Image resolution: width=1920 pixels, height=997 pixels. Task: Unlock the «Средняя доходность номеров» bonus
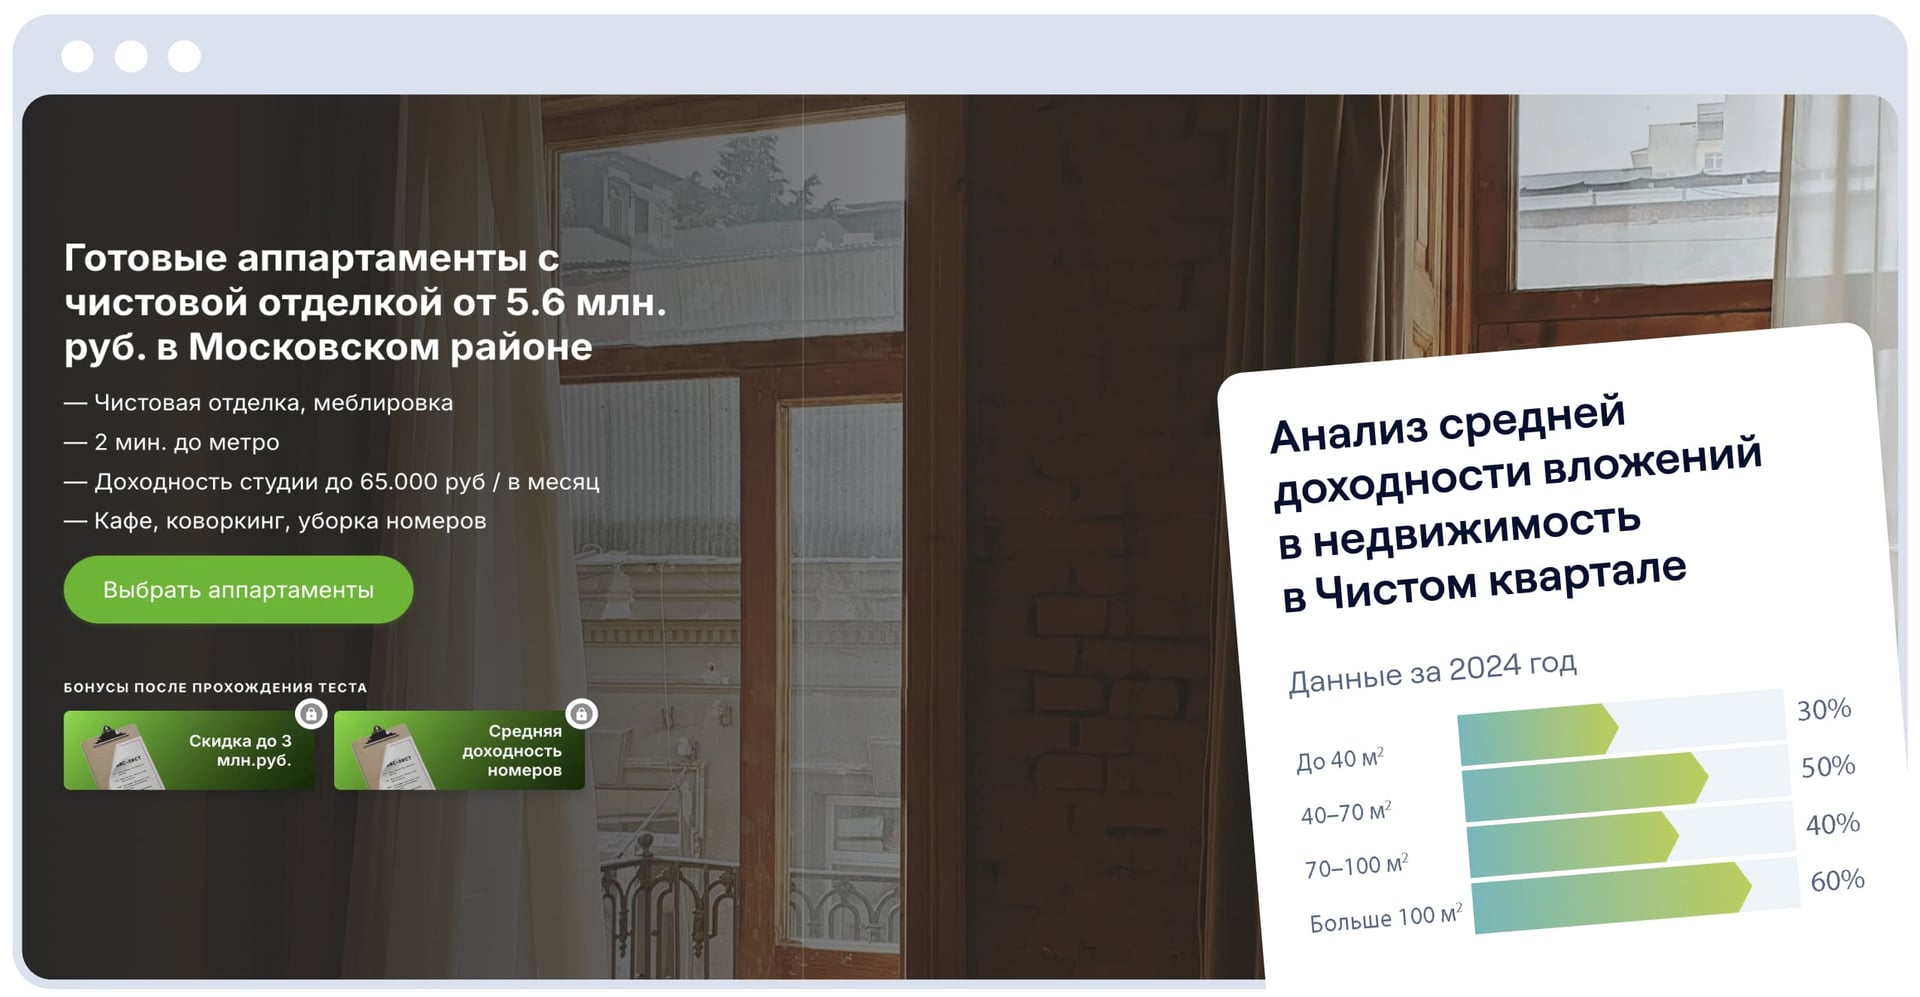click(x=460, y=750)
